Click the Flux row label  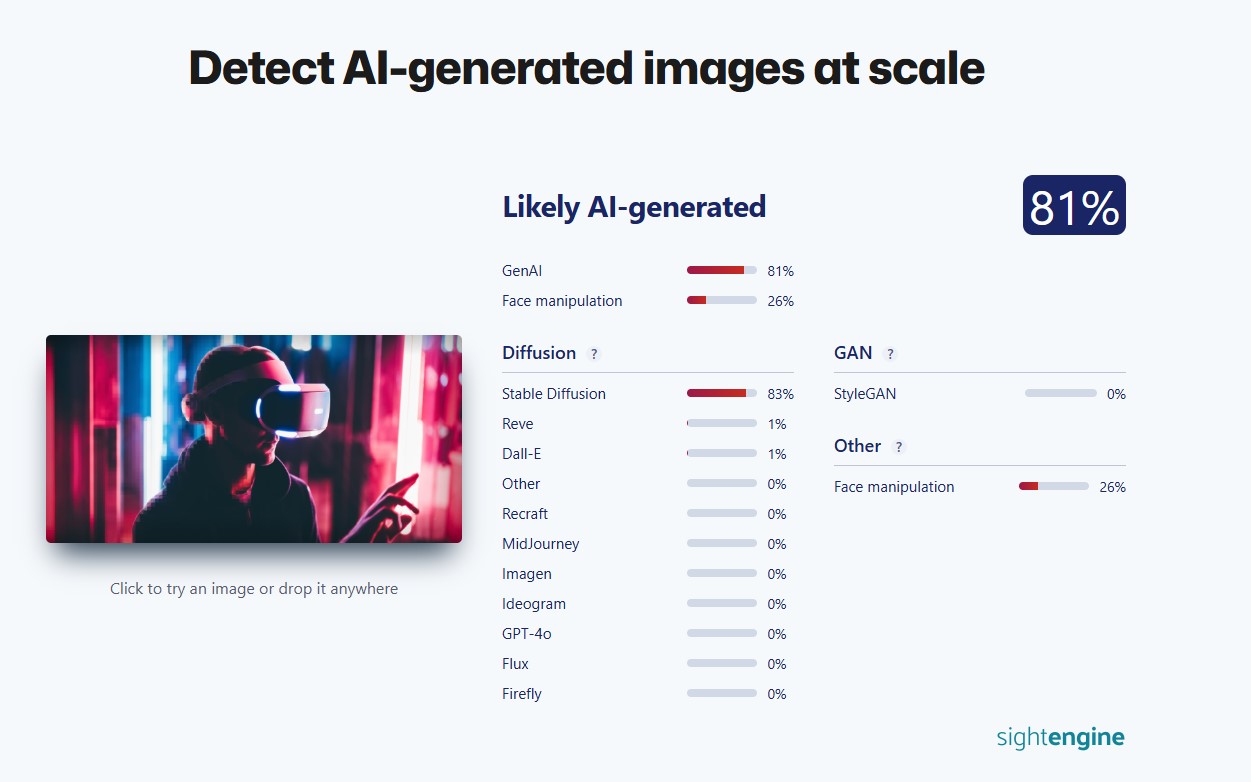click(x=516, y=664)
